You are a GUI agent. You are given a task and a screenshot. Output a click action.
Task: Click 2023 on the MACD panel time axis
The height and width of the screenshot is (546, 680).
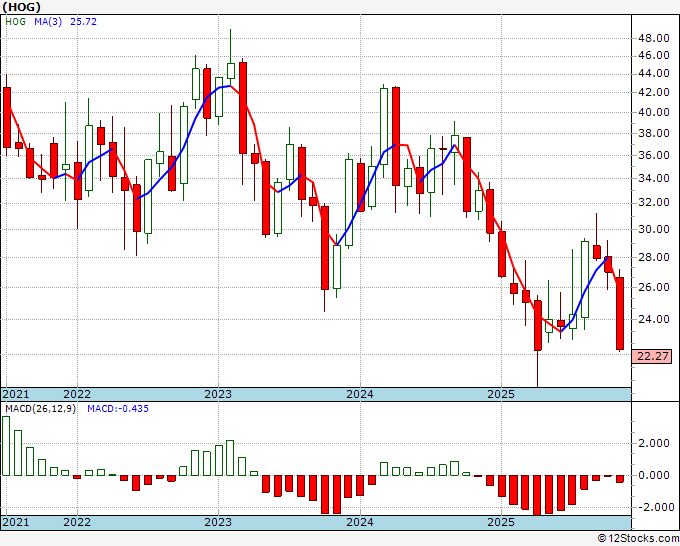pyautogui.click(x=218, y=522)
